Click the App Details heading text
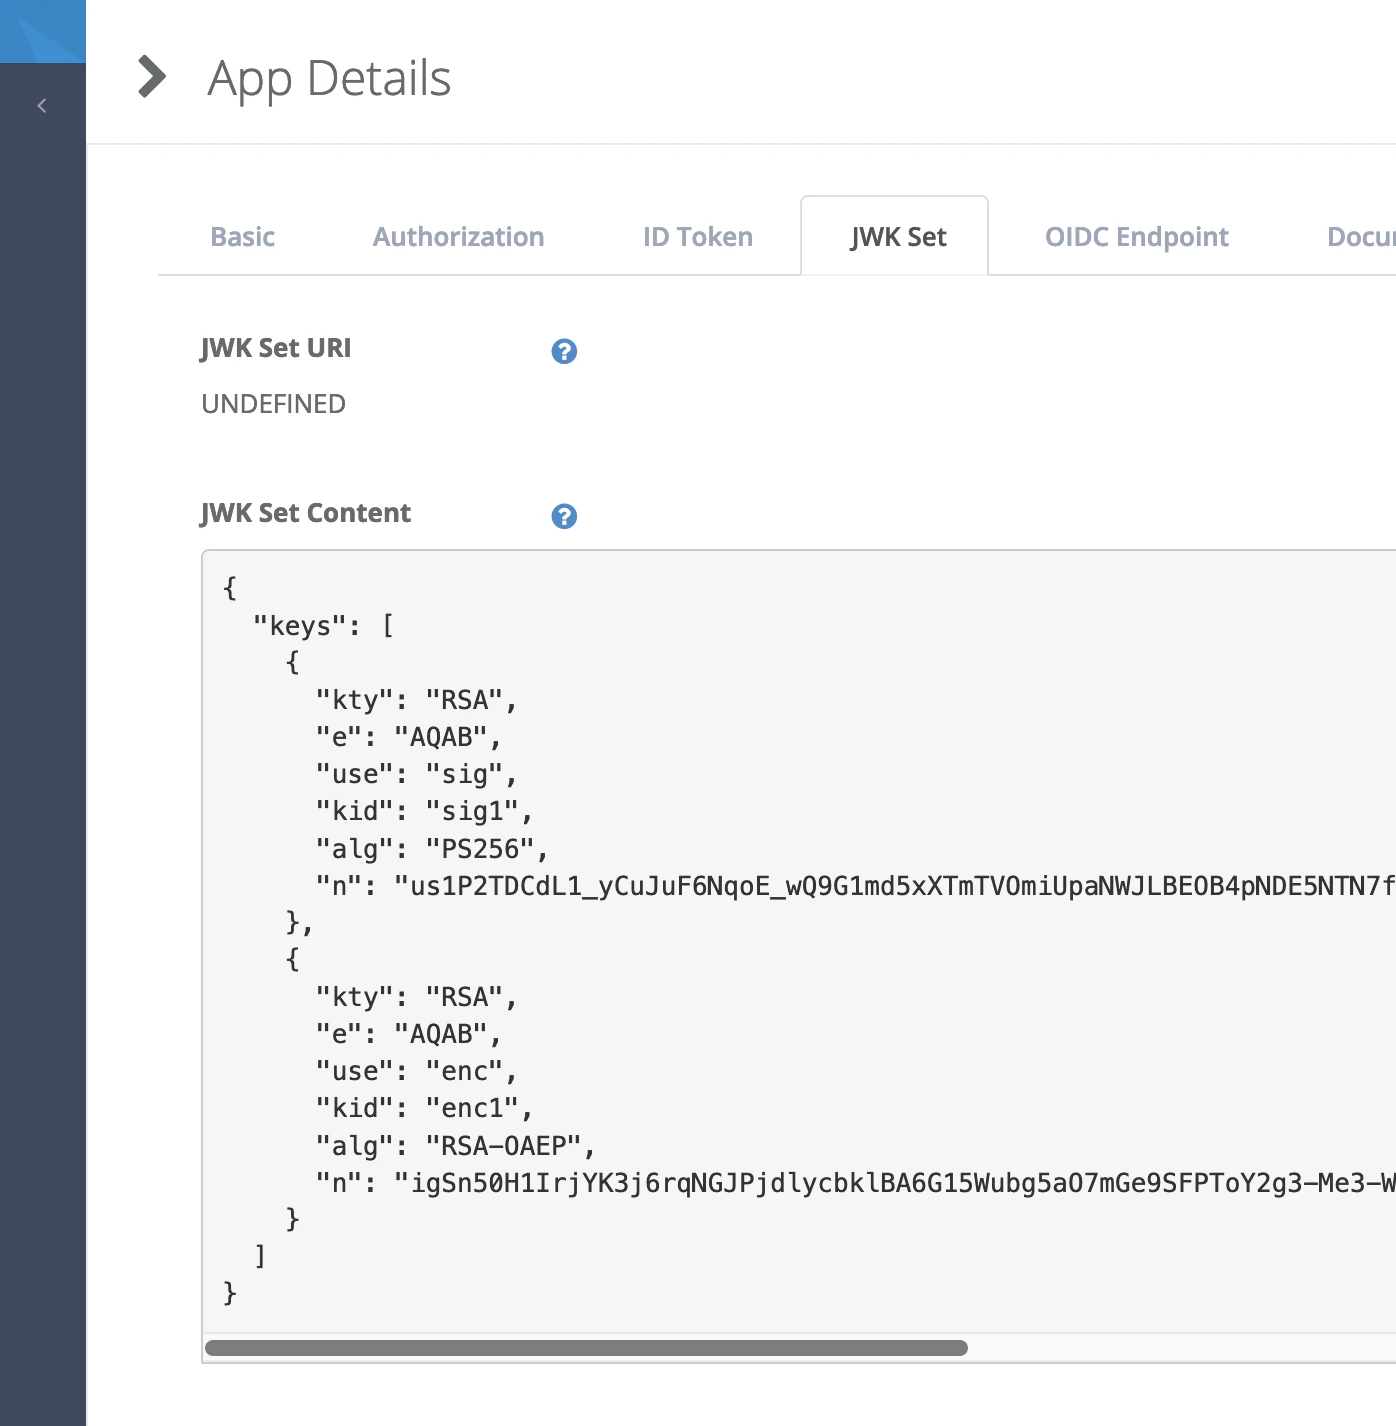 329,79
